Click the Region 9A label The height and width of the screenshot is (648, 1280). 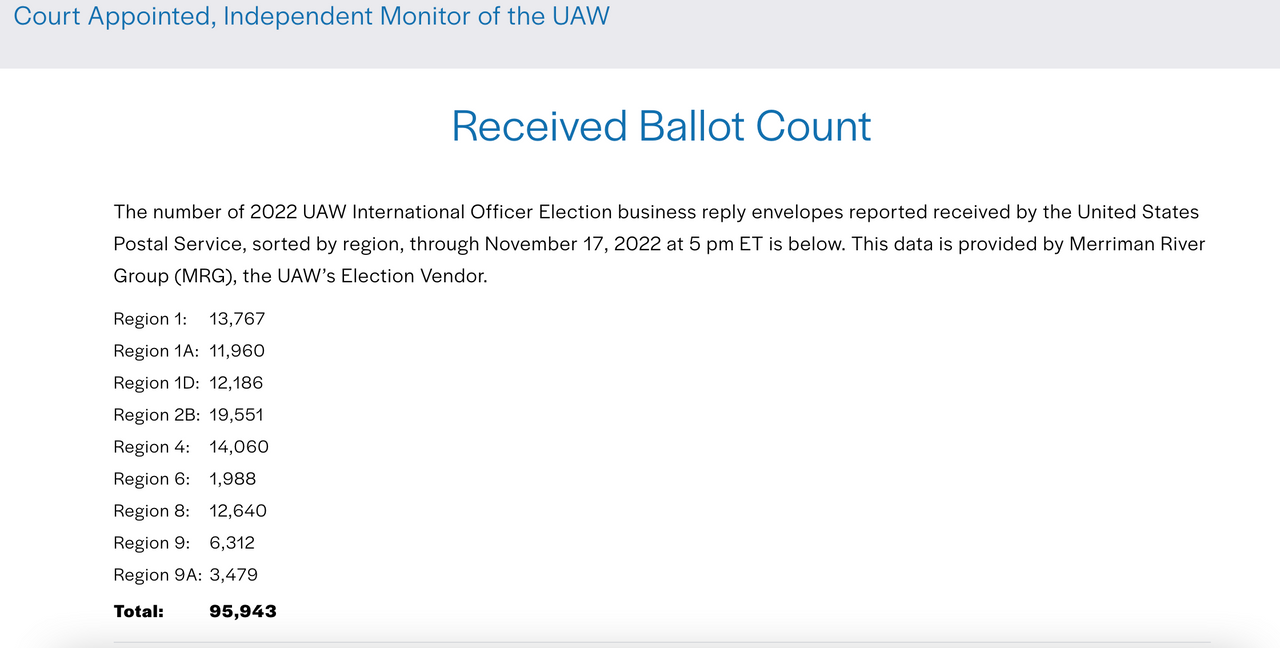157,575
